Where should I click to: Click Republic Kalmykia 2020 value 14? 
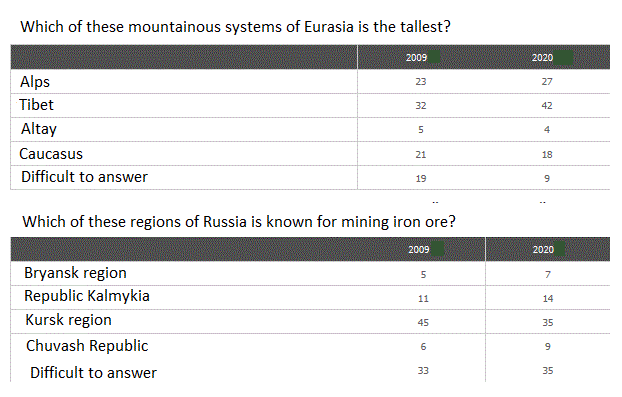[548, 299]
